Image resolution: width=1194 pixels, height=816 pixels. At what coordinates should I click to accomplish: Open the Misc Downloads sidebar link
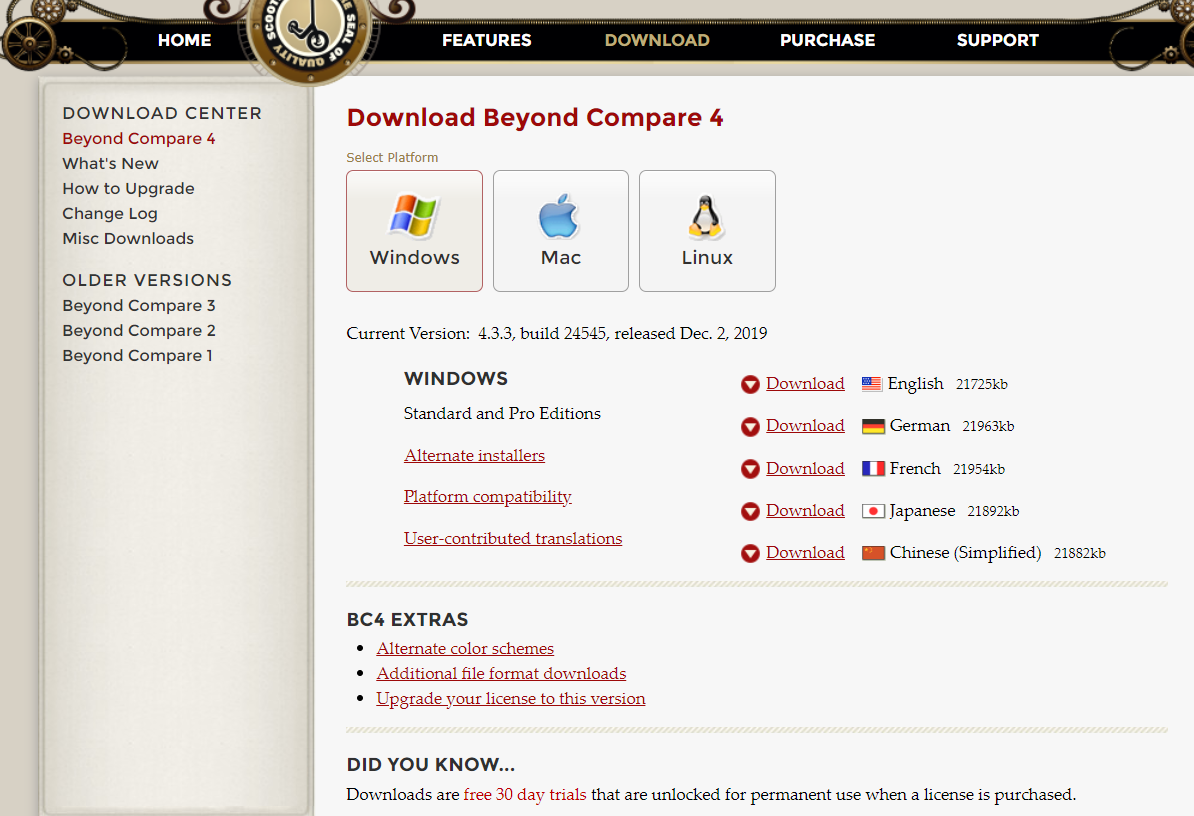click(128, 238)
